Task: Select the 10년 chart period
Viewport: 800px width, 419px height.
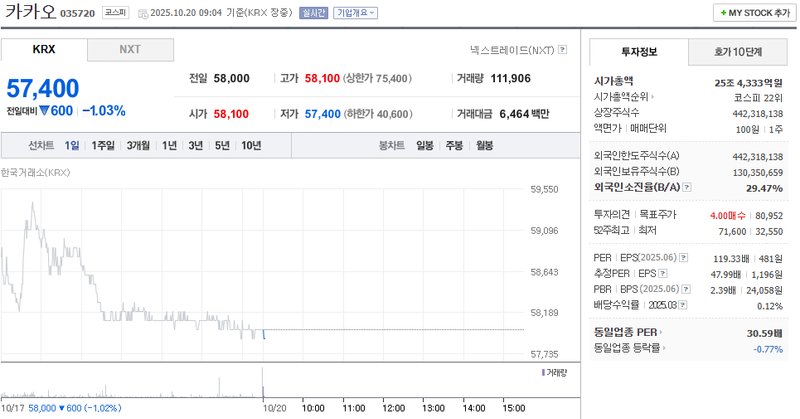Action: (x=252, y=146)
